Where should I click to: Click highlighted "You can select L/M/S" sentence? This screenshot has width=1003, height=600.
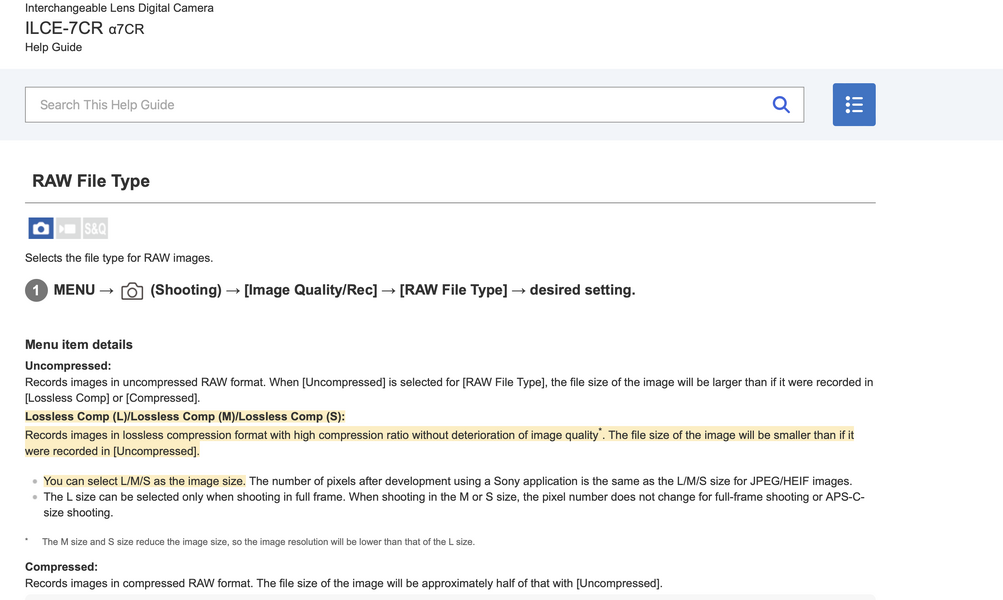[144, 481]
